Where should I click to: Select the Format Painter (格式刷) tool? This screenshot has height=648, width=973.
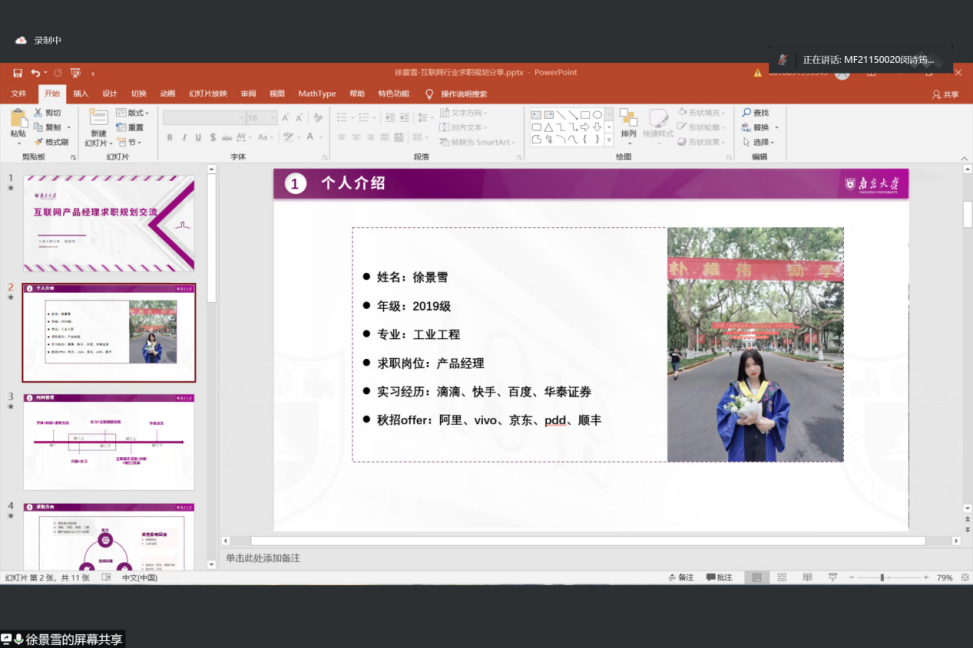click(39, 142)
